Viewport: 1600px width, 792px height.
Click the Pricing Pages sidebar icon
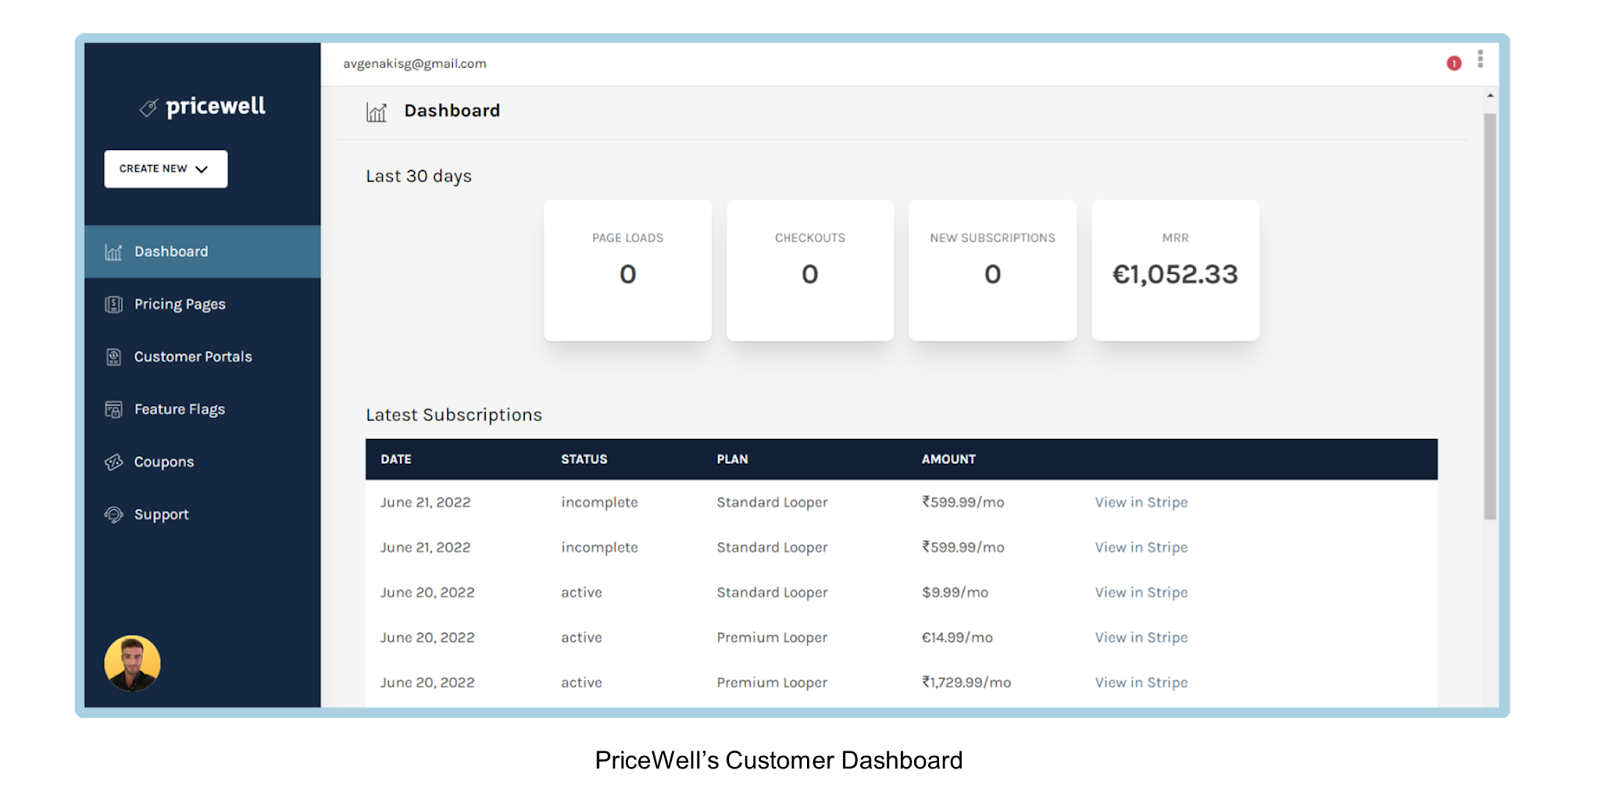click(x=114, y=304)
